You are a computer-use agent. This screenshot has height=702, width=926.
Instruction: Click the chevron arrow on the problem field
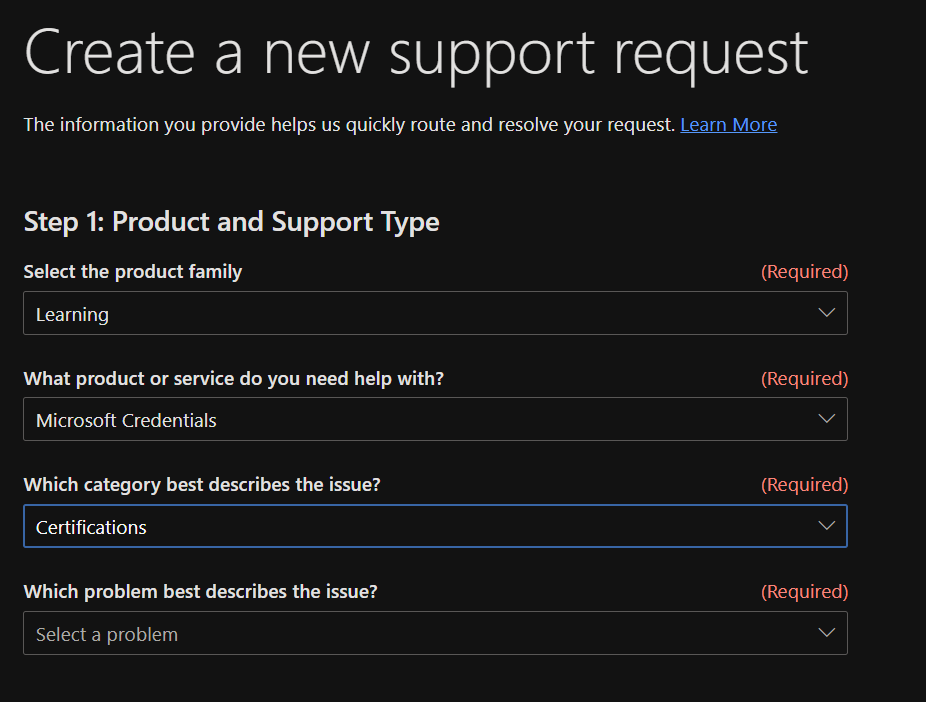tap(826, 633)
